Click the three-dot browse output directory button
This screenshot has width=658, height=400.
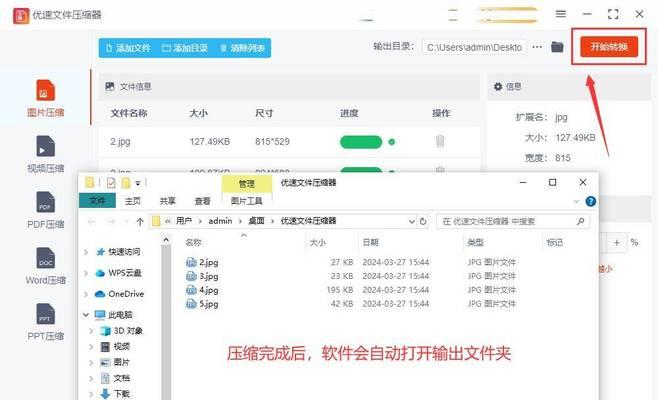tap(537, 47)
